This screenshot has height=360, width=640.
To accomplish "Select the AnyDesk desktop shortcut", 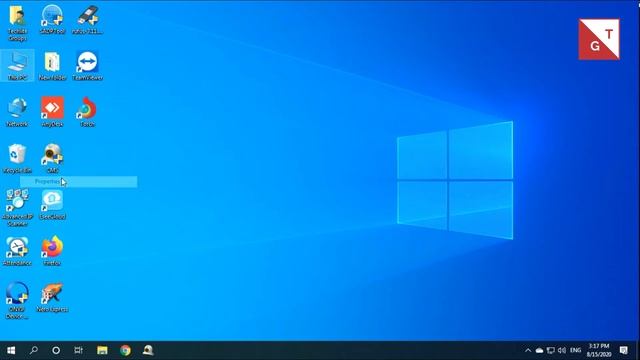I will tap(52, 112).
